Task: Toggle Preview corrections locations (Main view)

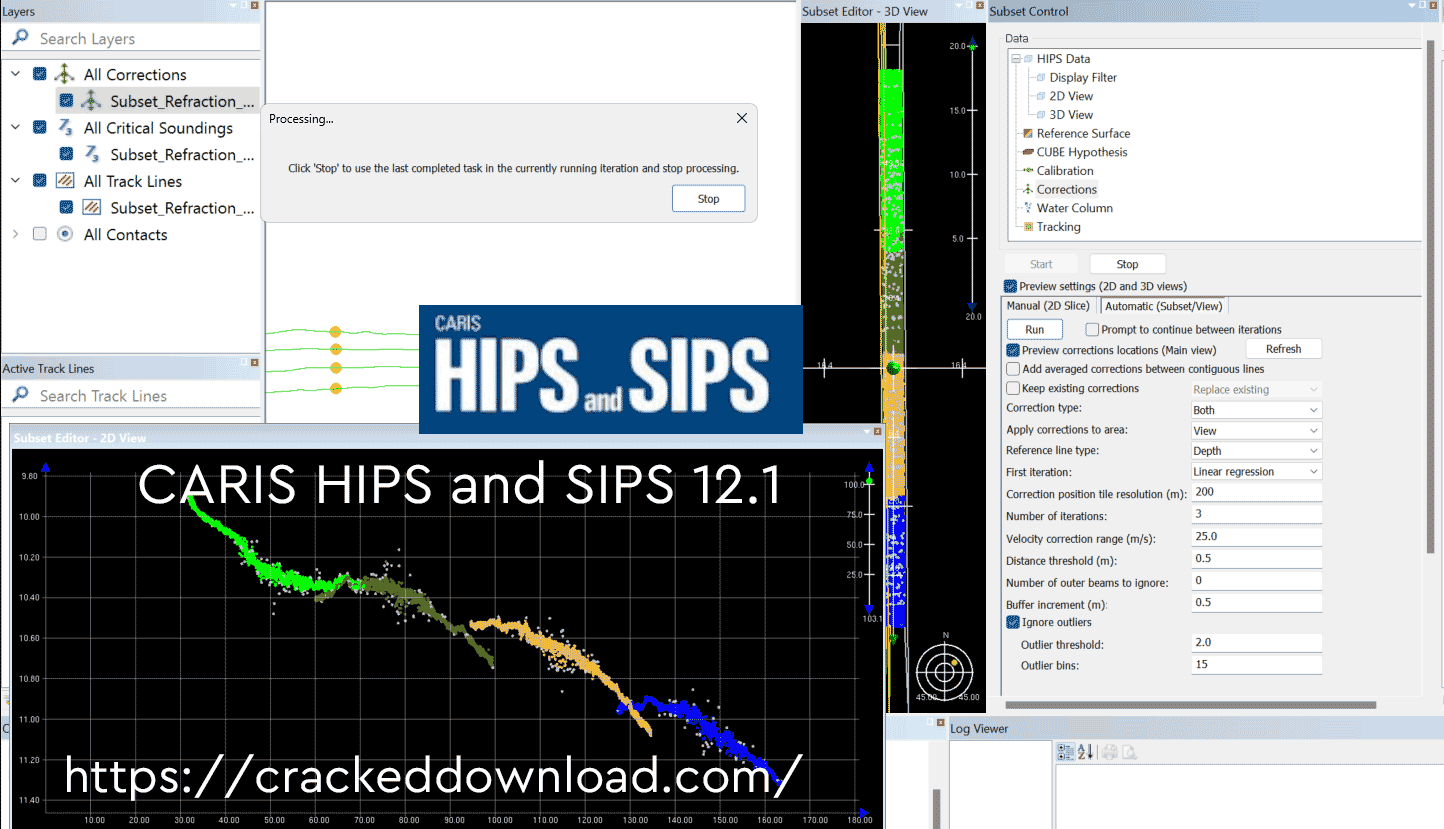Action: [x=1013, y=350]
